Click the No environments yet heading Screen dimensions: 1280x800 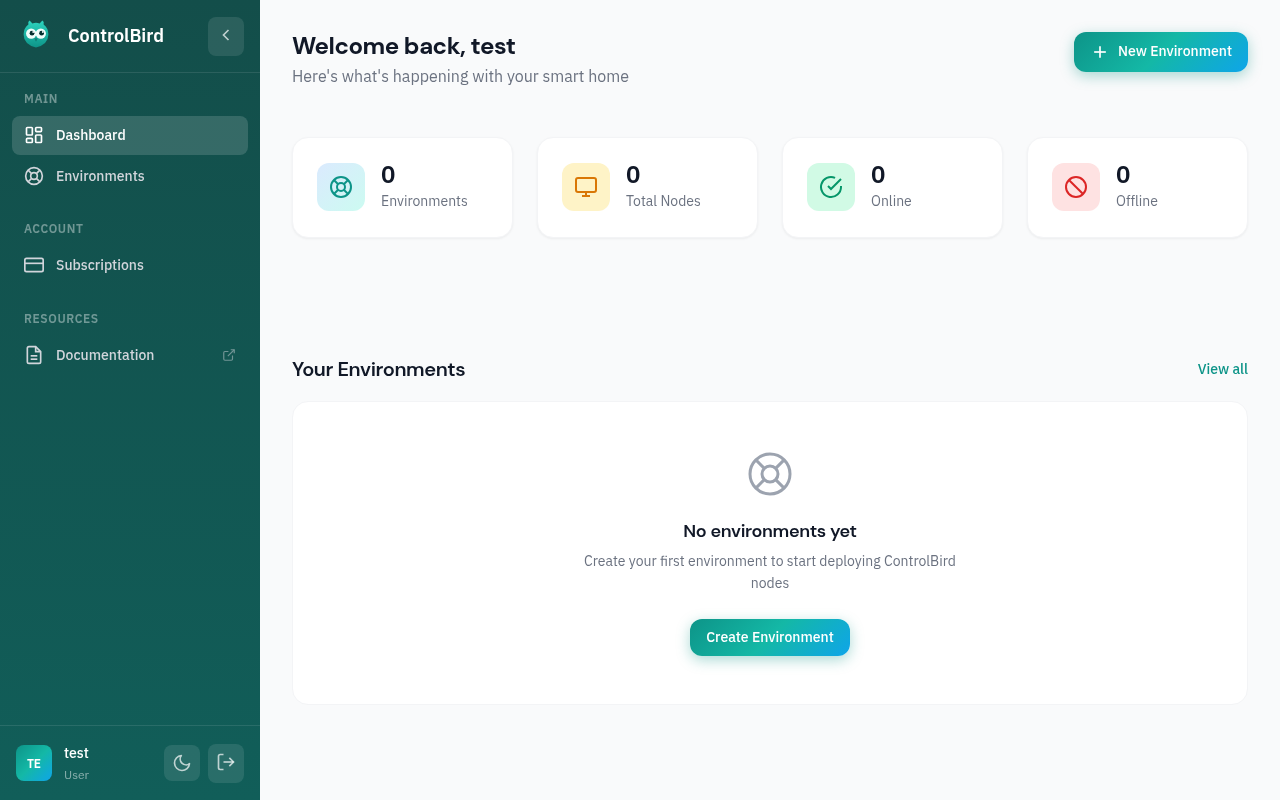pos(770,531)
